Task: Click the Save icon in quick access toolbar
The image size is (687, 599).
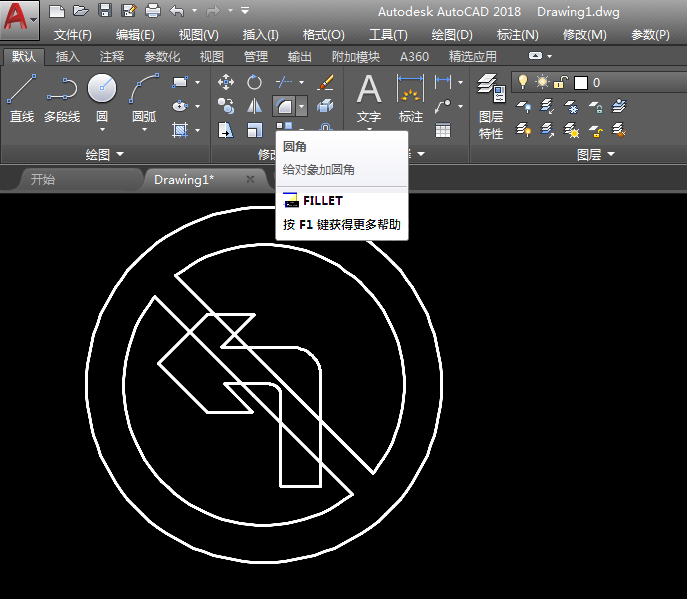Action: click(x=105, y=11)
